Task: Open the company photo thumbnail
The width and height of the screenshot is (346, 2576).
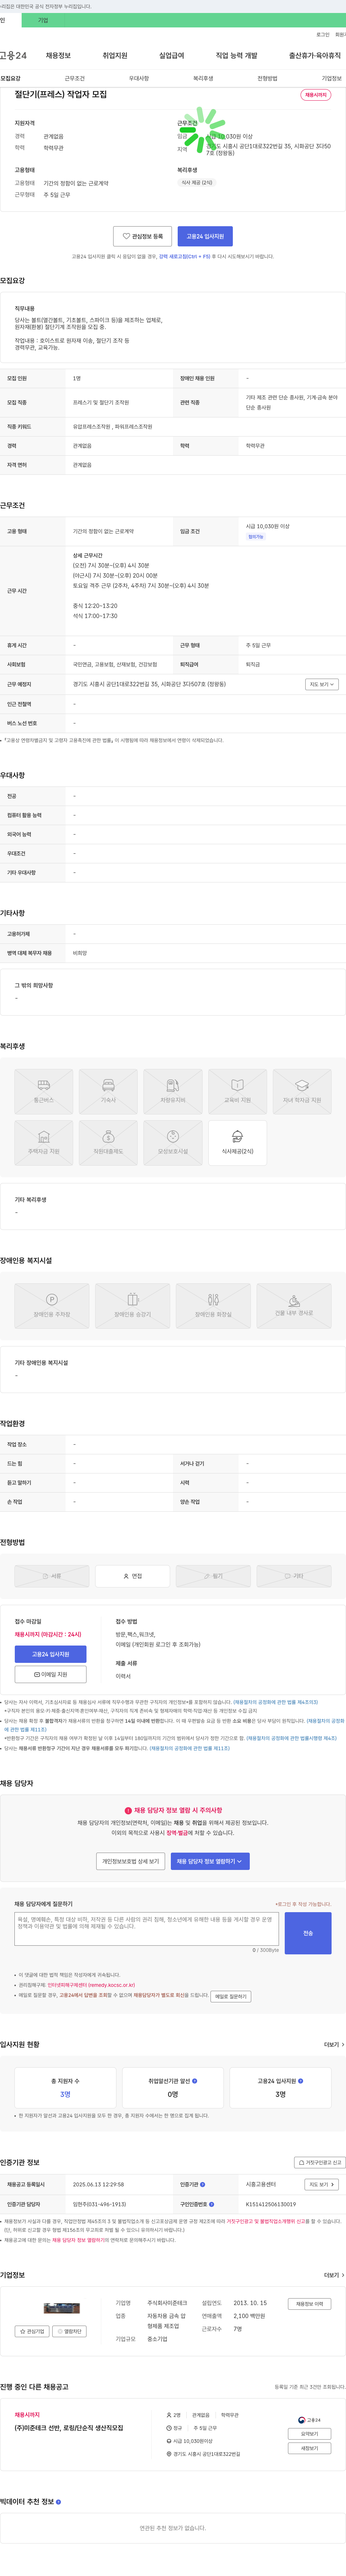Action: click(62, 2308)
